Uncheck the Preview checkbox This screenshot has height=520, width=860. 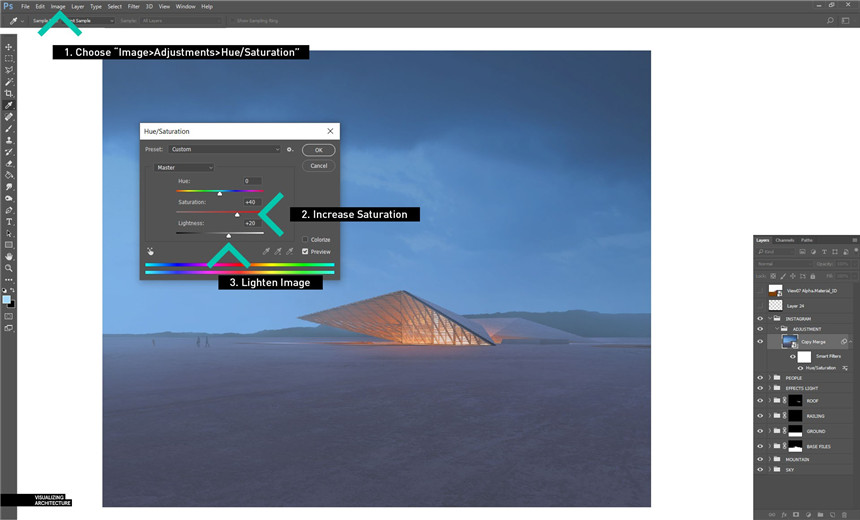pos(305,252)
